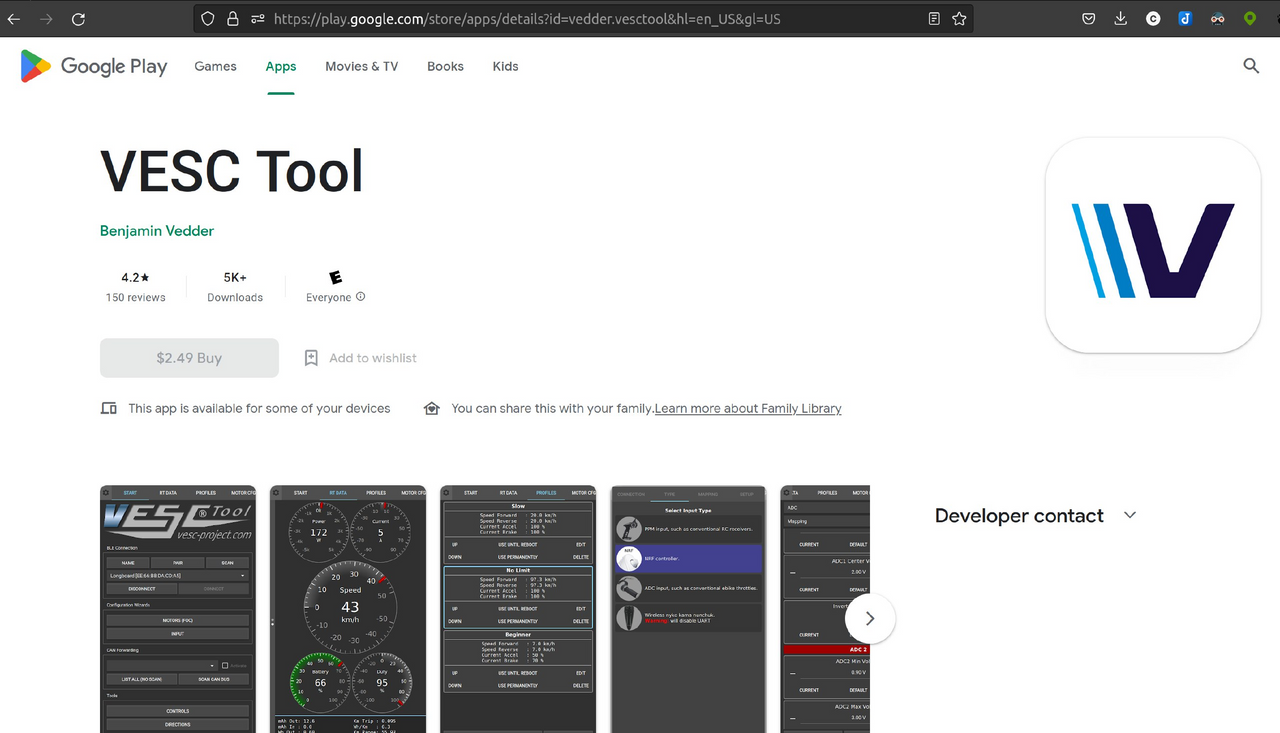Go back to the previous page
Screen dimensions: 1280x733
pos(14,19)
